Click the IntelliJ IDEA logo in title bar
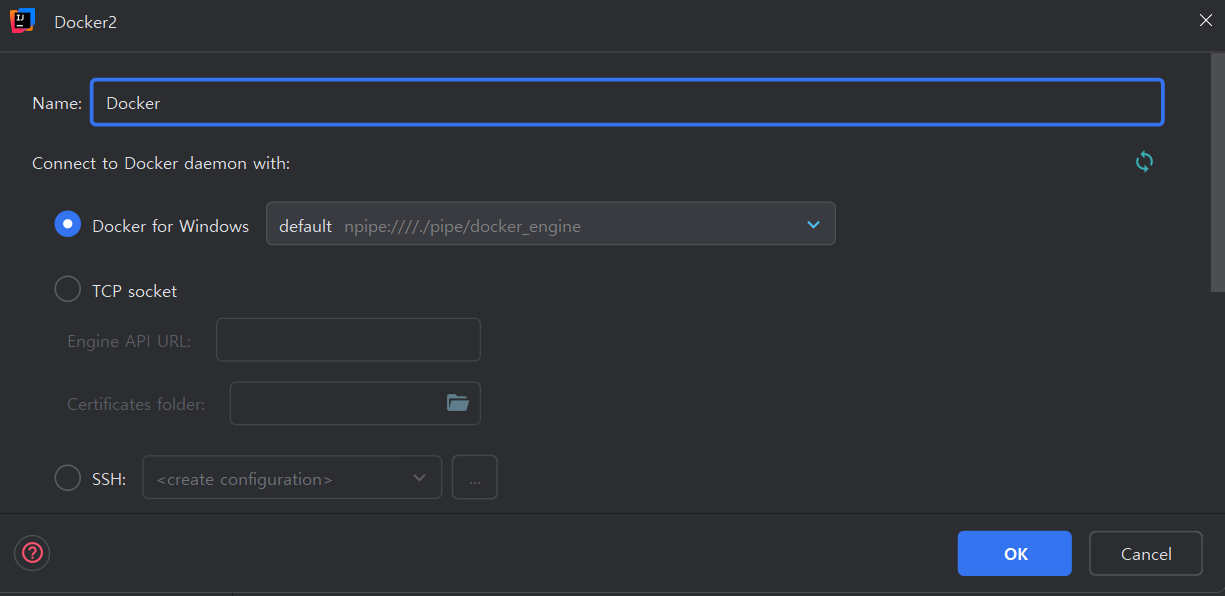The width and height of the screenshot is (1225, 596). pos(22,20)
